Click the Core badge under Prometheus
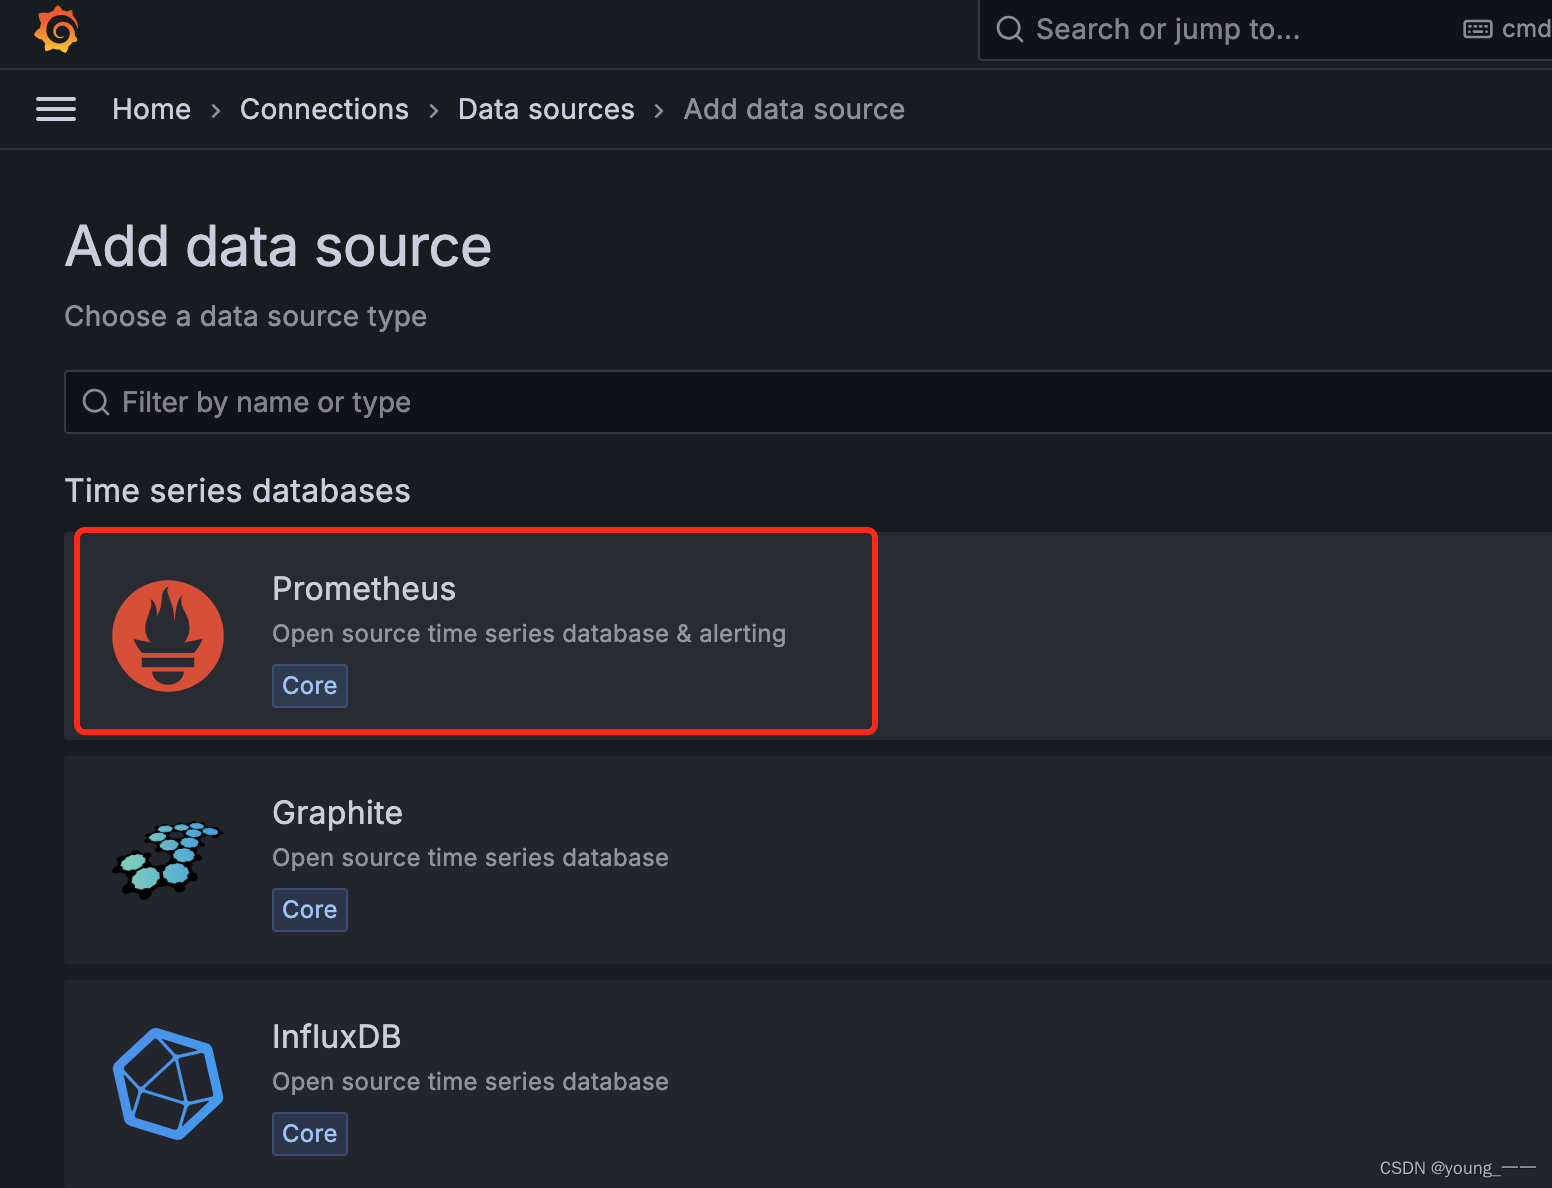The height and width of the screenshot is (1188, 1552). click(310, 686)
